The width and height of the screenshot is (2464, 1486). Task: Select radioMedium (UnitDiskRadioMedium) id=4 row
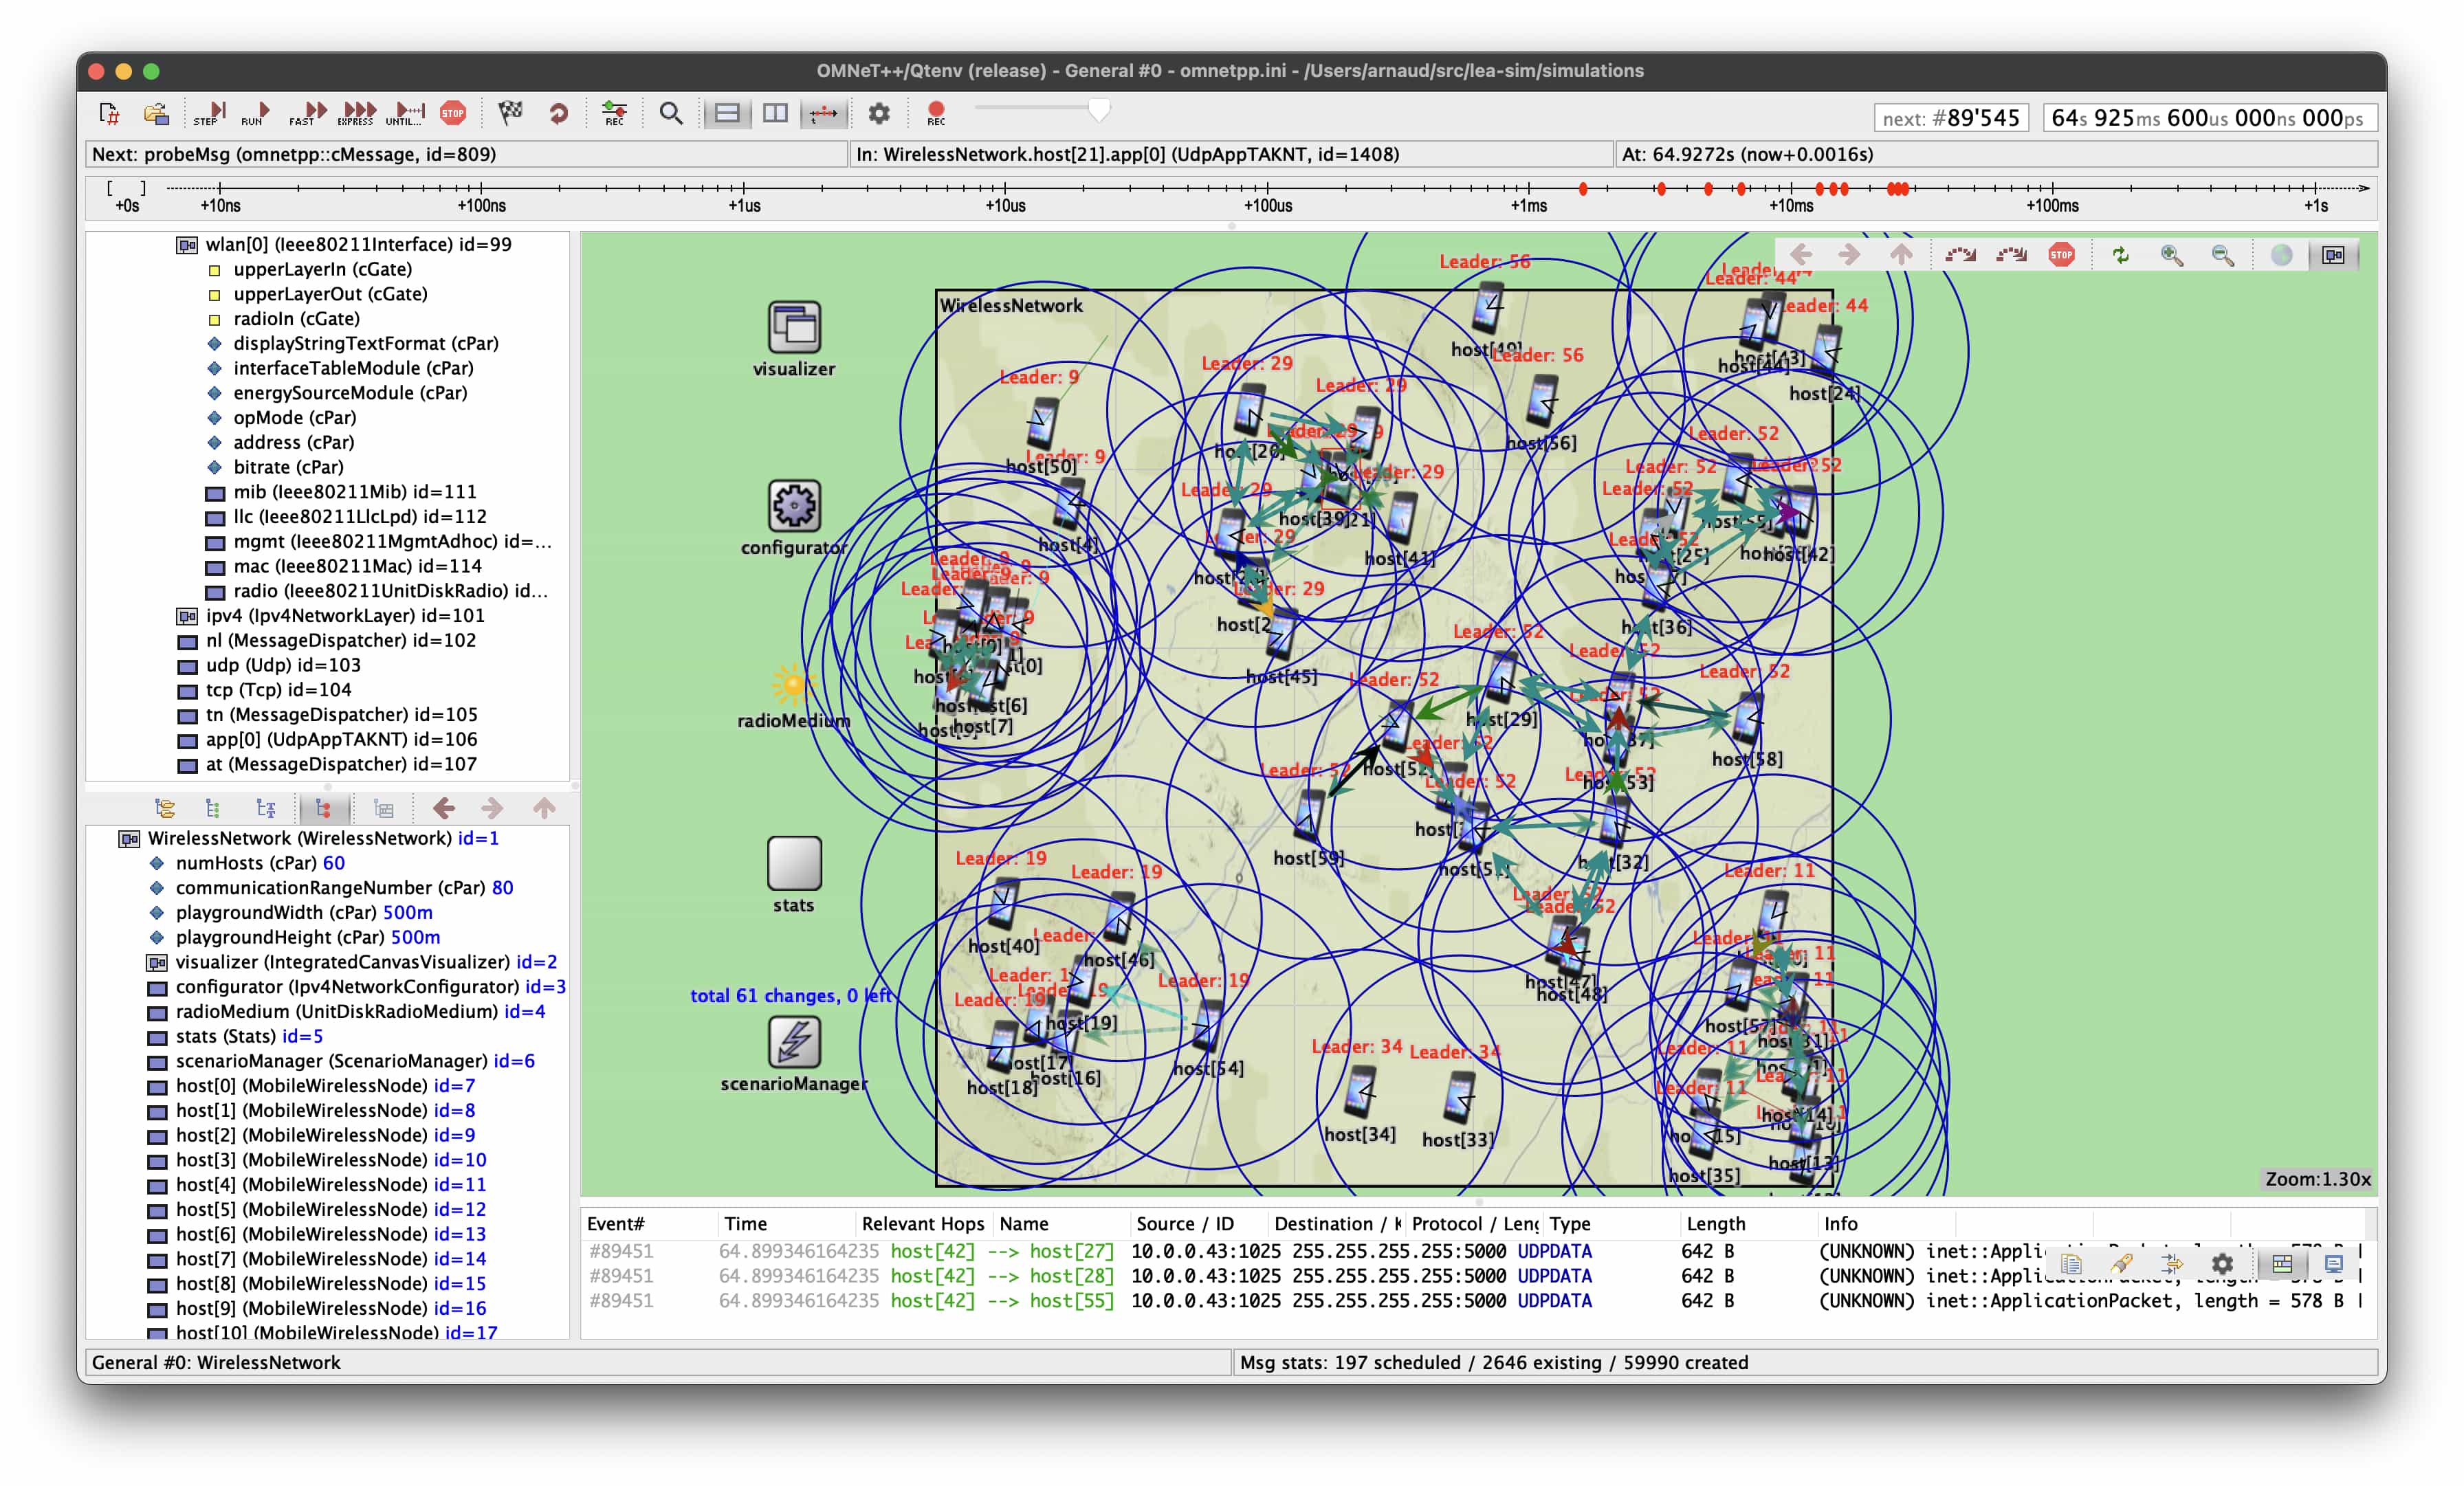346,1011
